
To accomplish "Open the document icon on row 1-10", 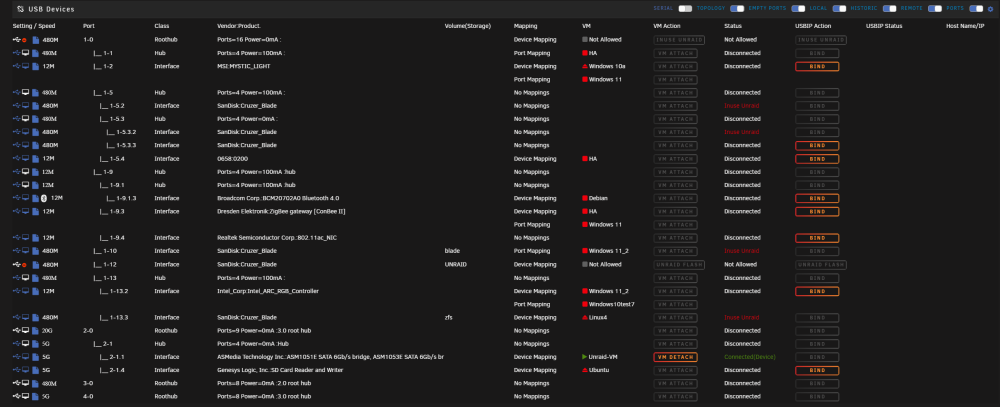I will tap(36, 251).
